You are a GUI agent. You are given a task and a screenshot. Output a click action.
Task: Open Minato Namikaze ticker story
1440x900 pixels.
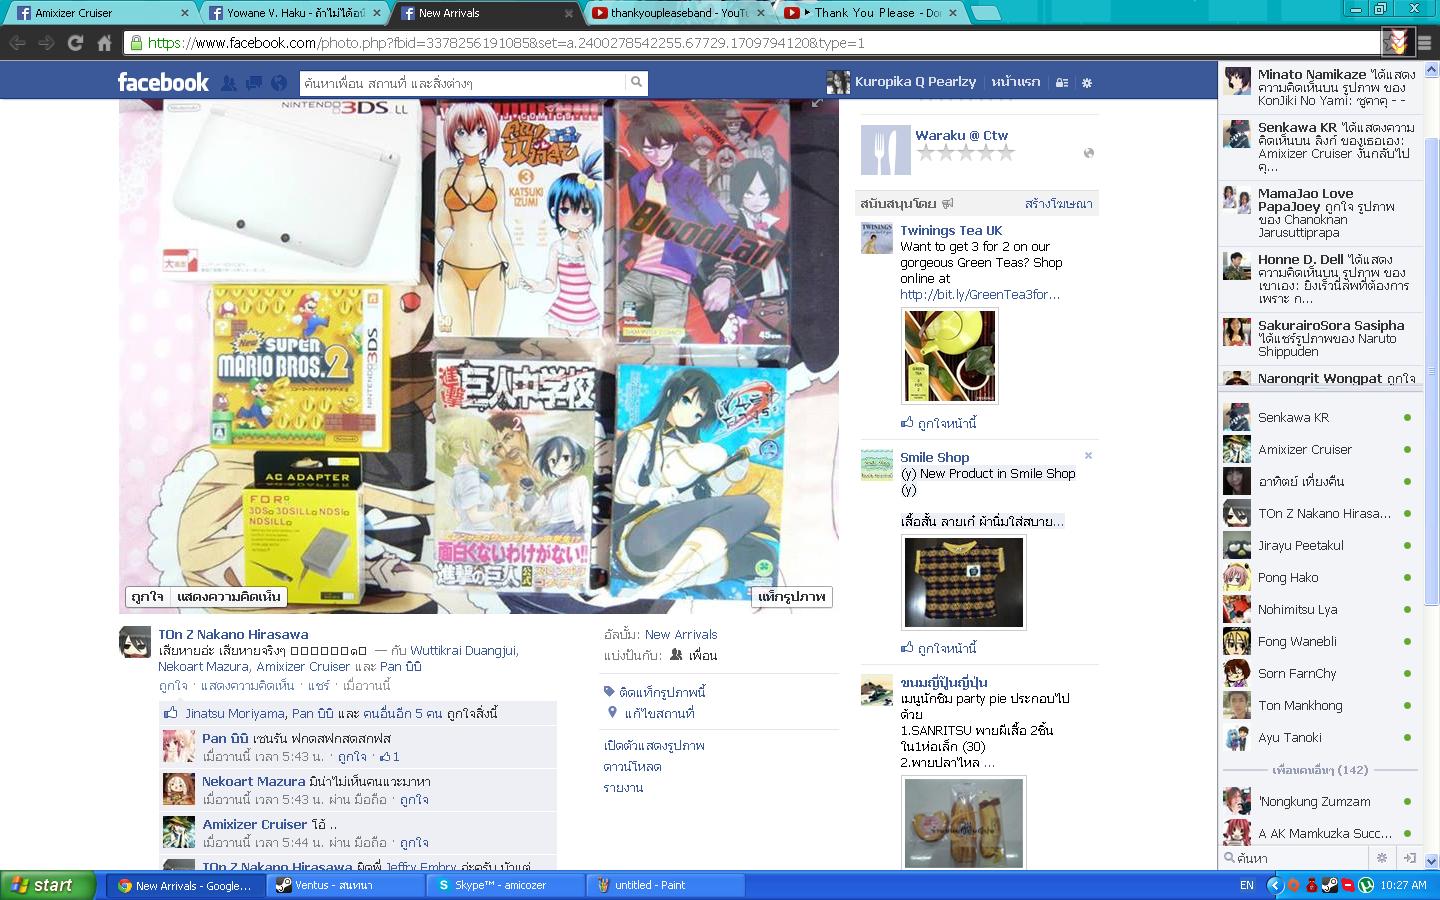[x=1320, y=87]
